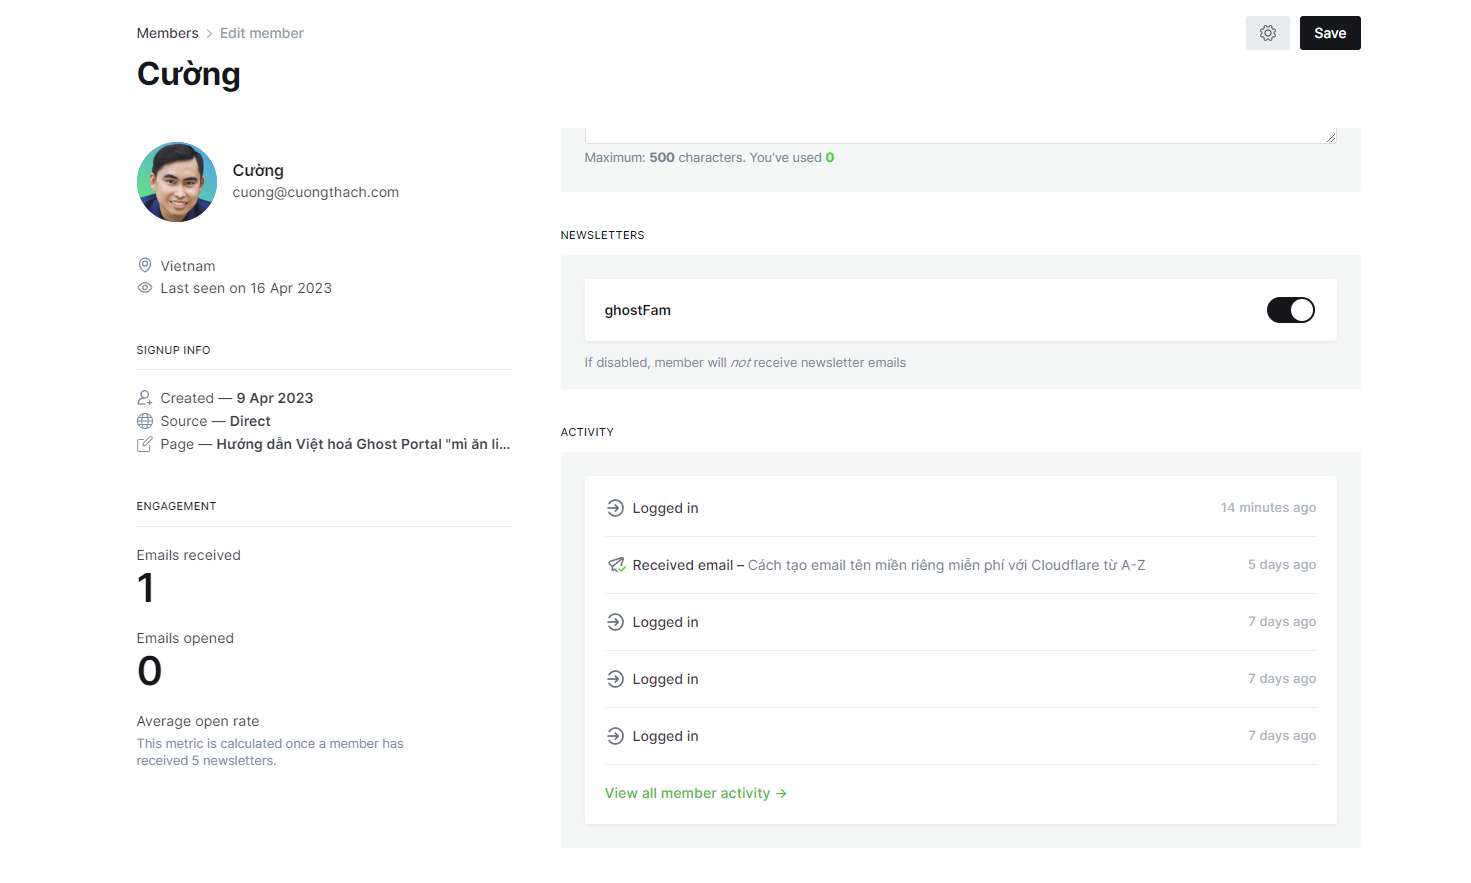Click the ghostFam newsletter name
This screenshot has width=1471, height=883.
pos(638,310)
